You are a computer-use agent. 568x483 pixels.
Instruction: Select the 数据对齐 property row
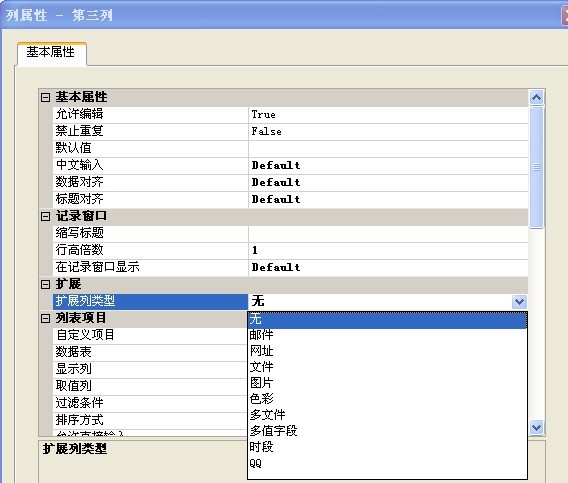[x=290, y=182]
